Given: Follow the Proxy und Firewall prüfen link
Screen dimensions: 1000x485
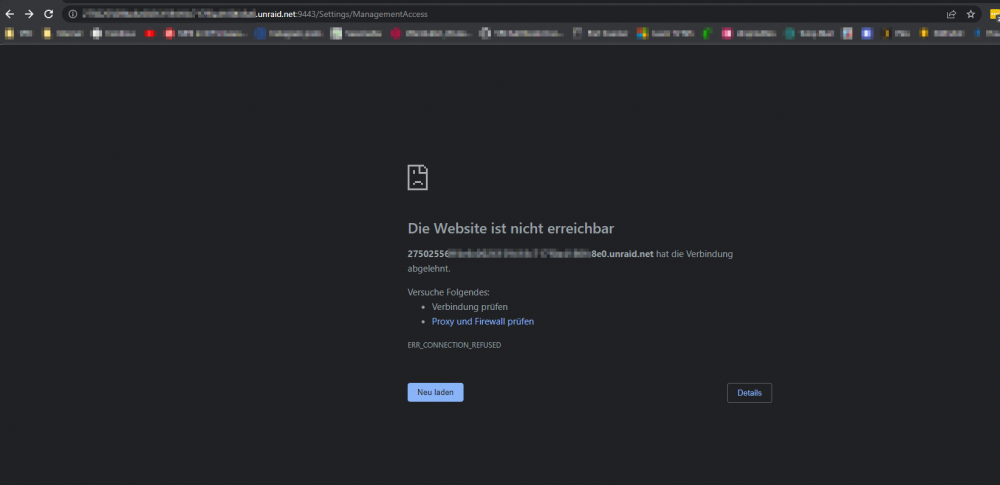Looking at the screenshot, I should pos(483,322).
